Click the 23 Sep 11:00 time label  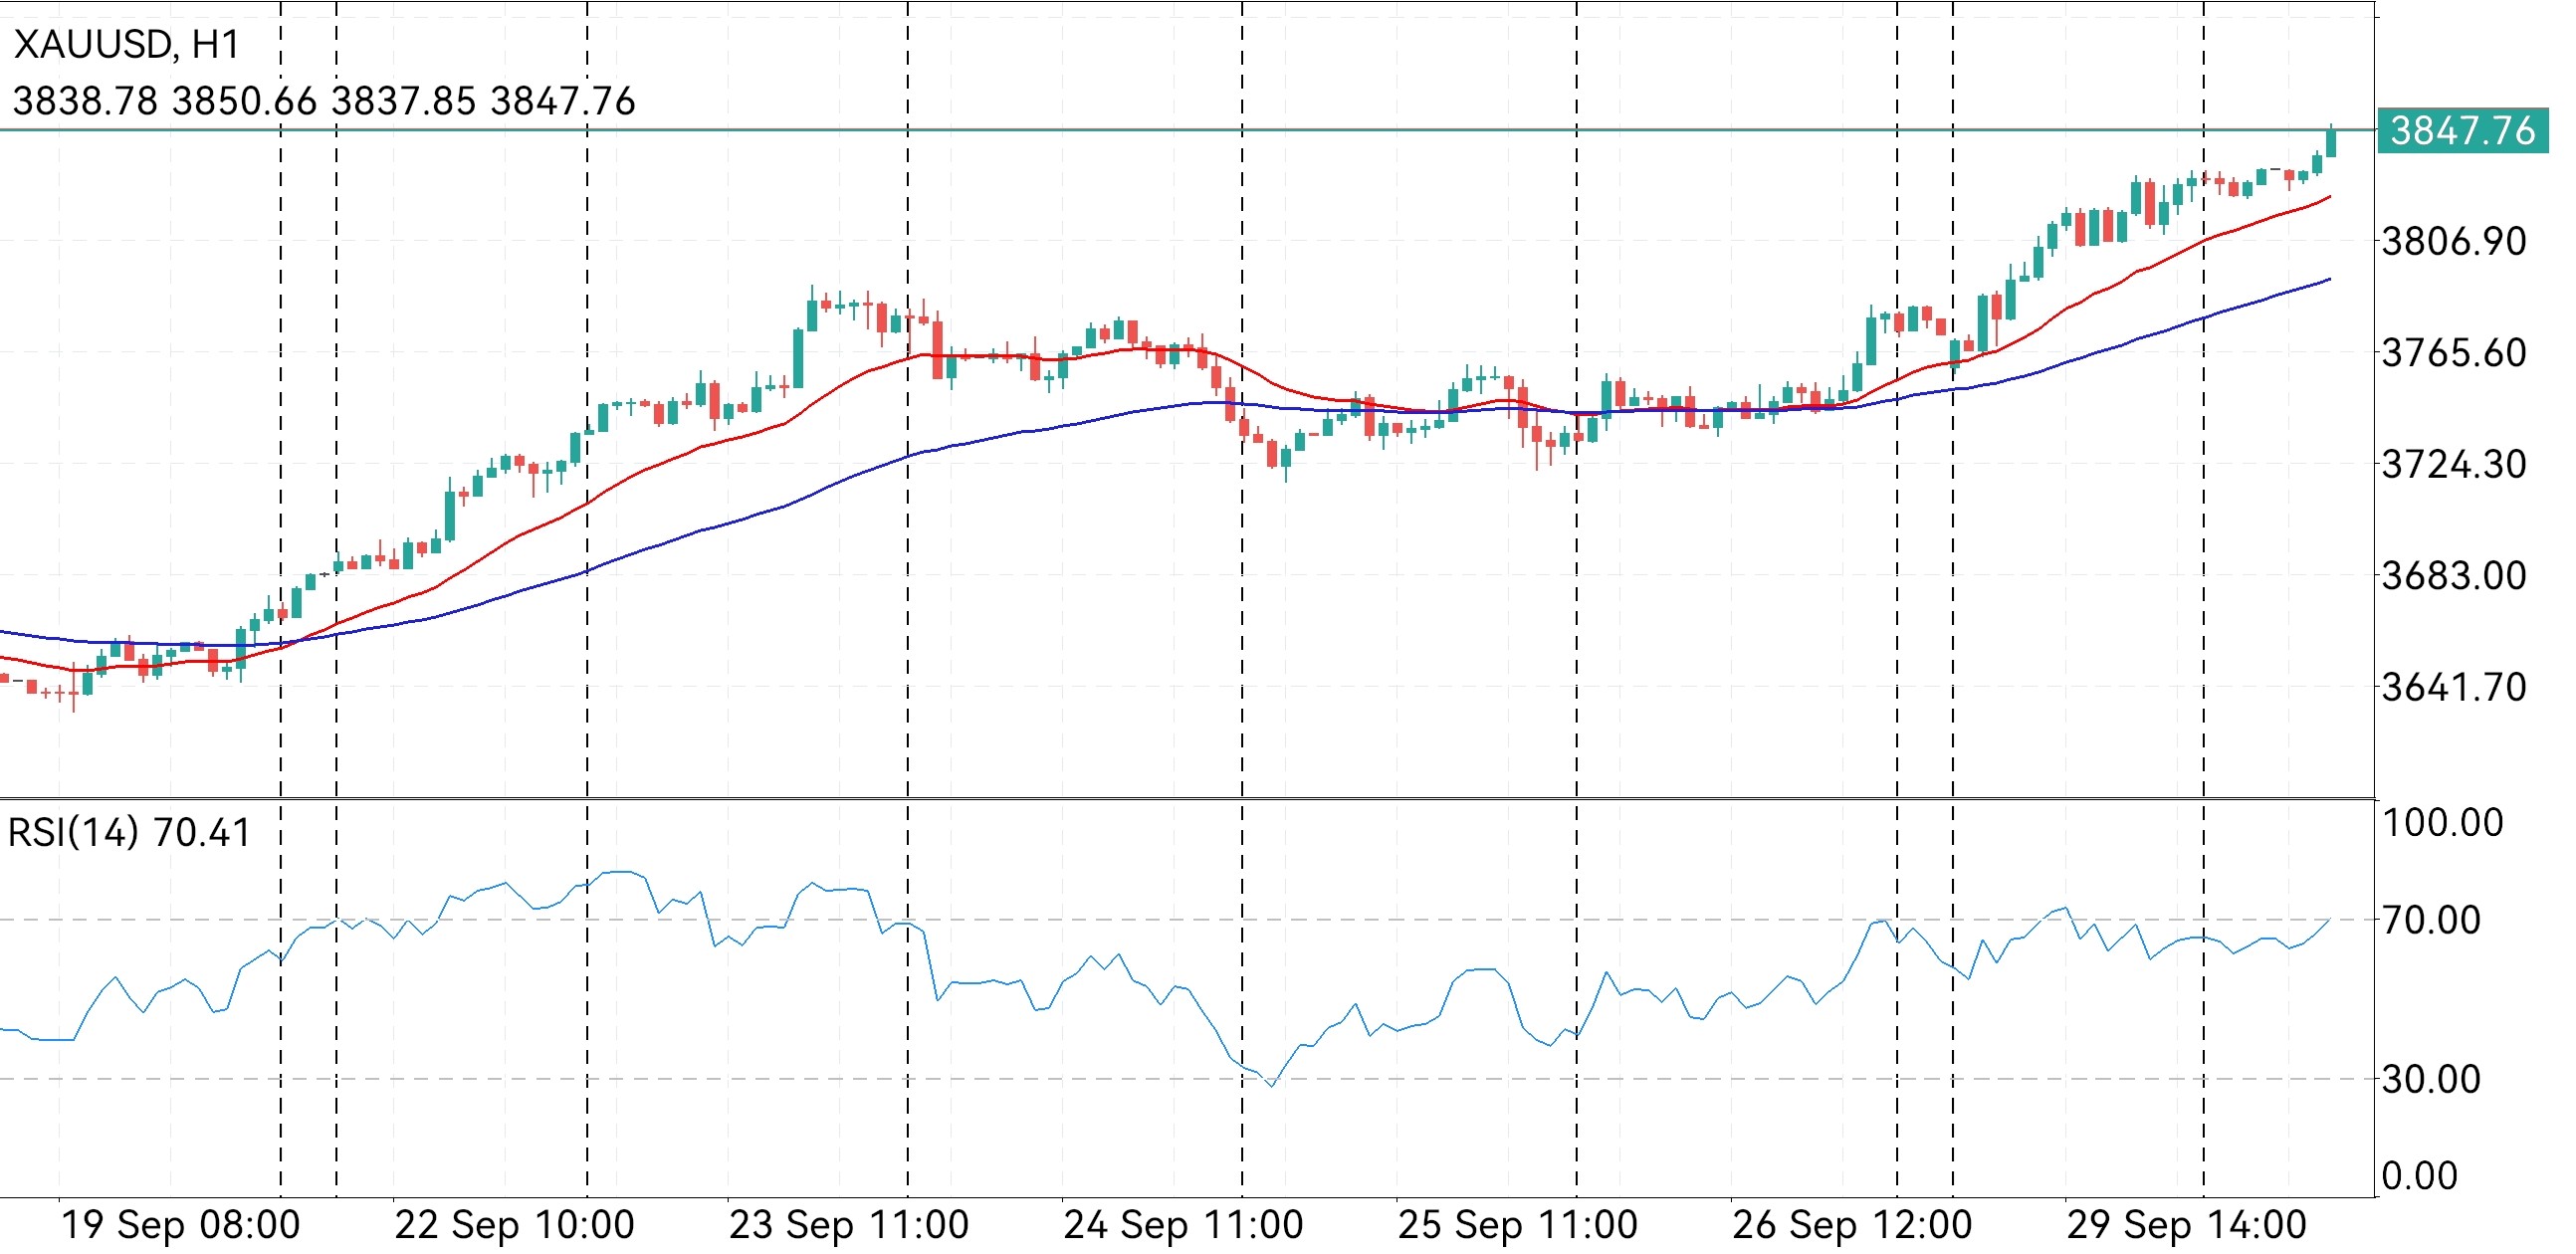[848, 1225]
